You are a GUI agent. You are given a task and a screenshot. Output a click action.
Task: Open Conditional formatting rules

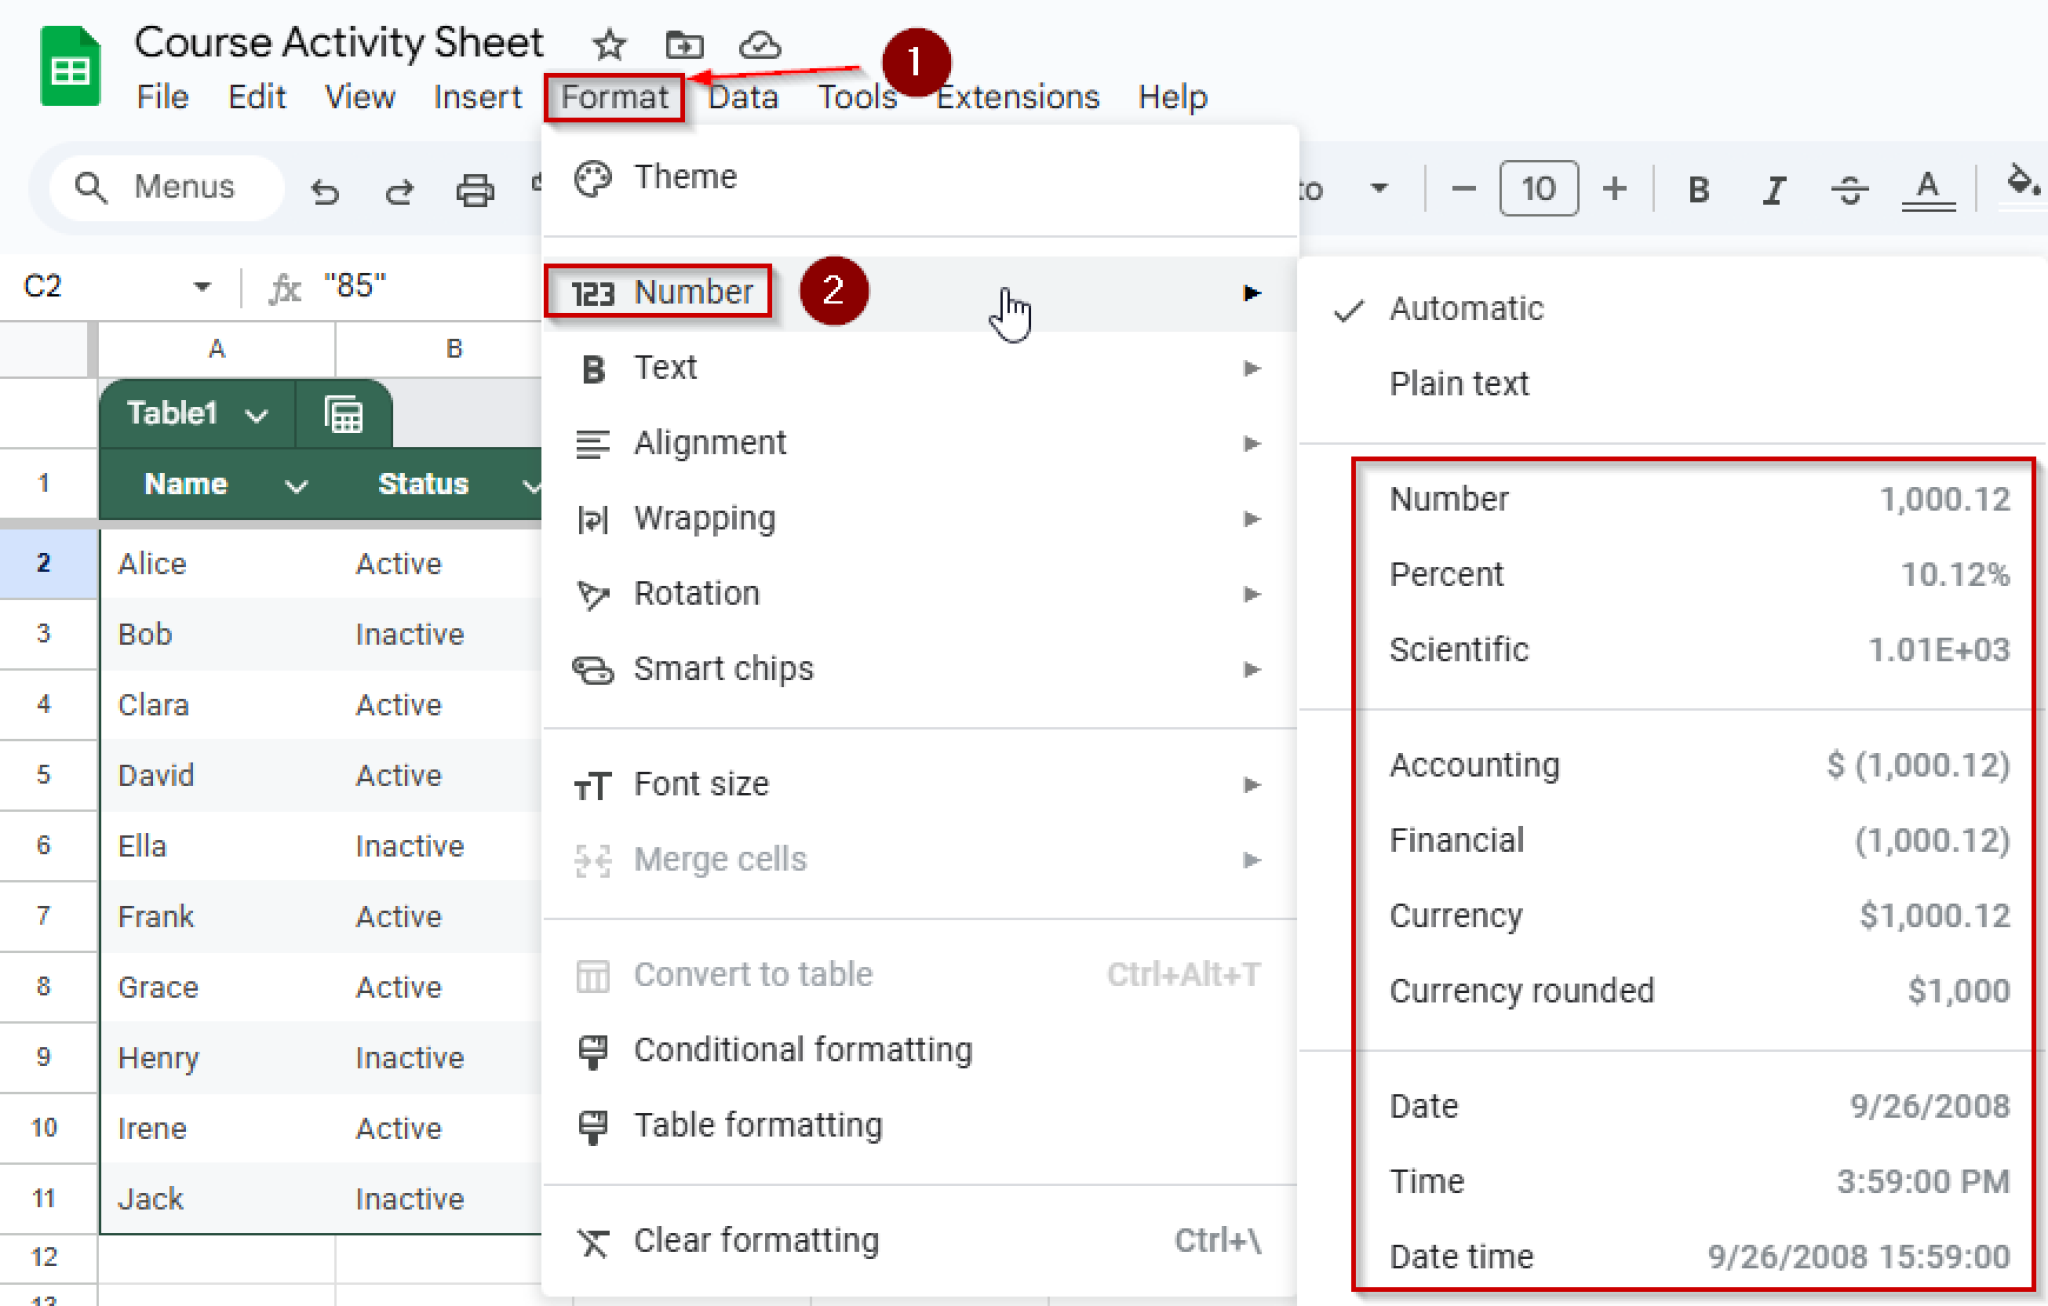coord(802,1049)
